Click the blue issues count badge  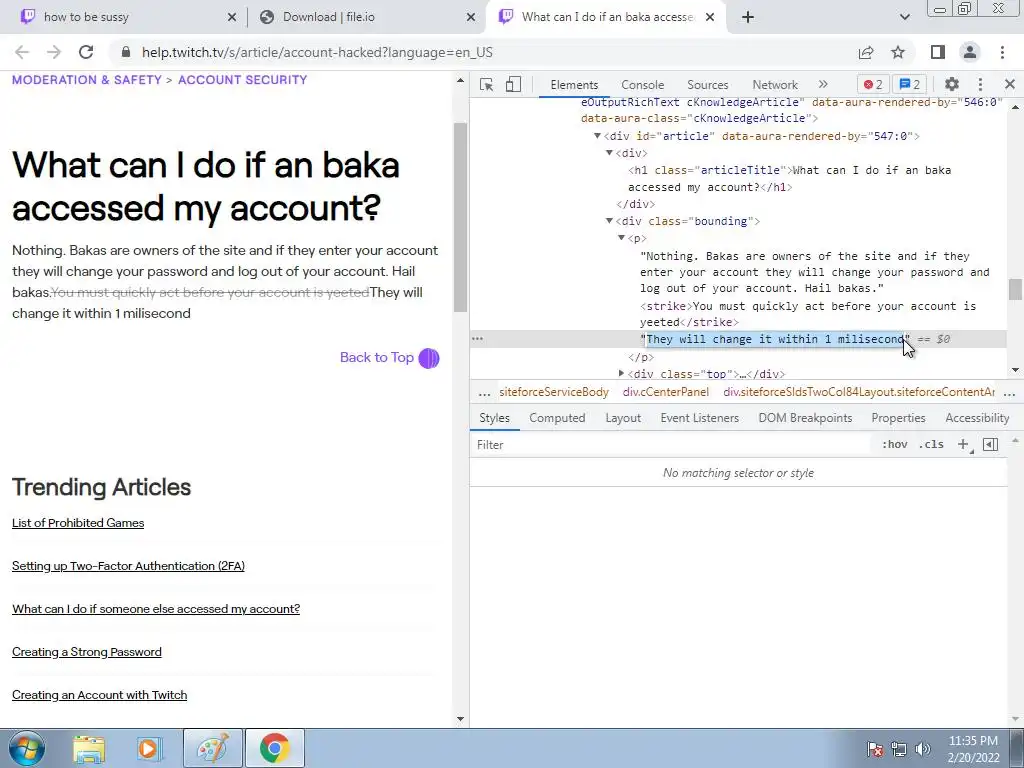point(910,84)
